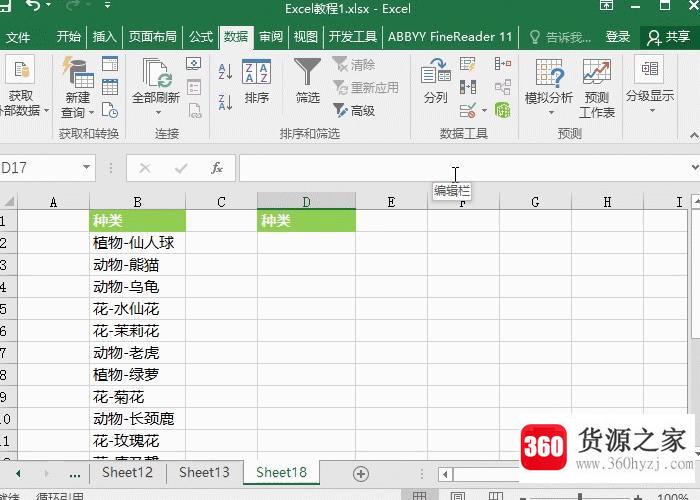The height and width of the screenshot is (500, 700).
Task: Click the horizontal scrollbar left arrow
Action: (x=445, y=474)
